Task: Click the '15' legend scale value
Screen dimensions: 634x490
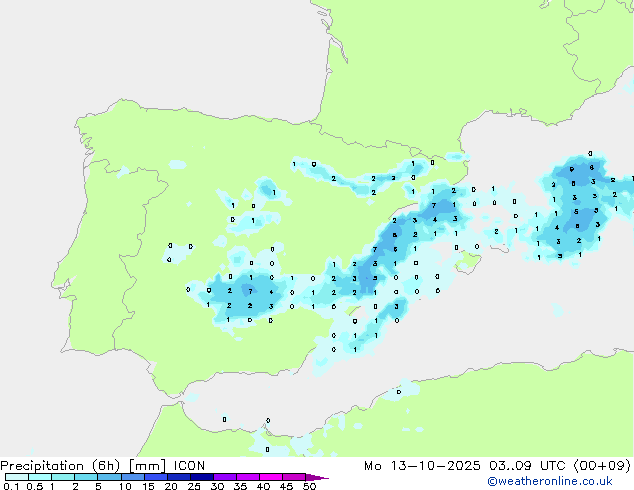Action: (x=148, y=486)
